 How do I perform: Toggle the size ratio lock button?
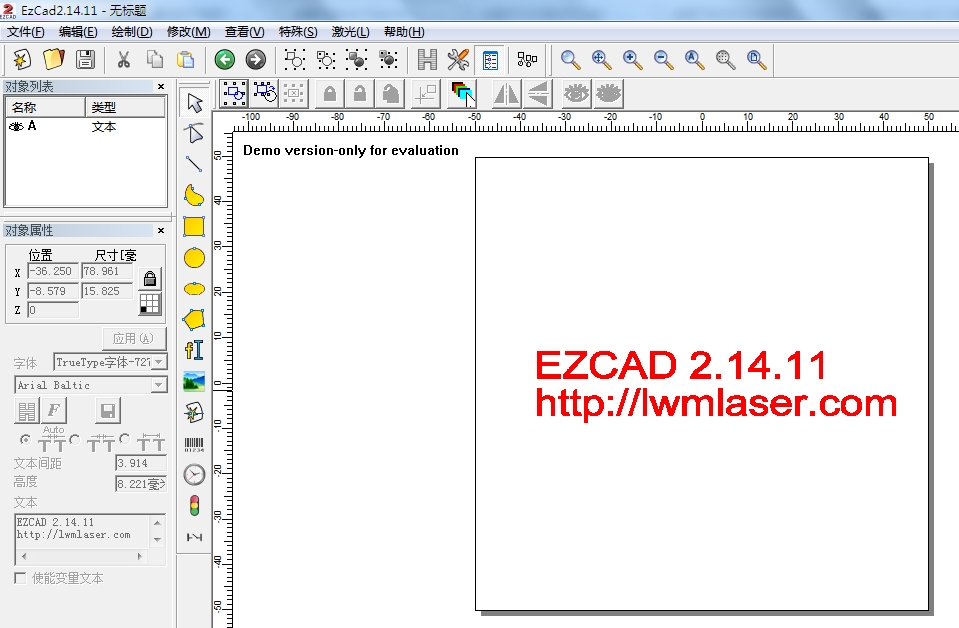[150, 279]
